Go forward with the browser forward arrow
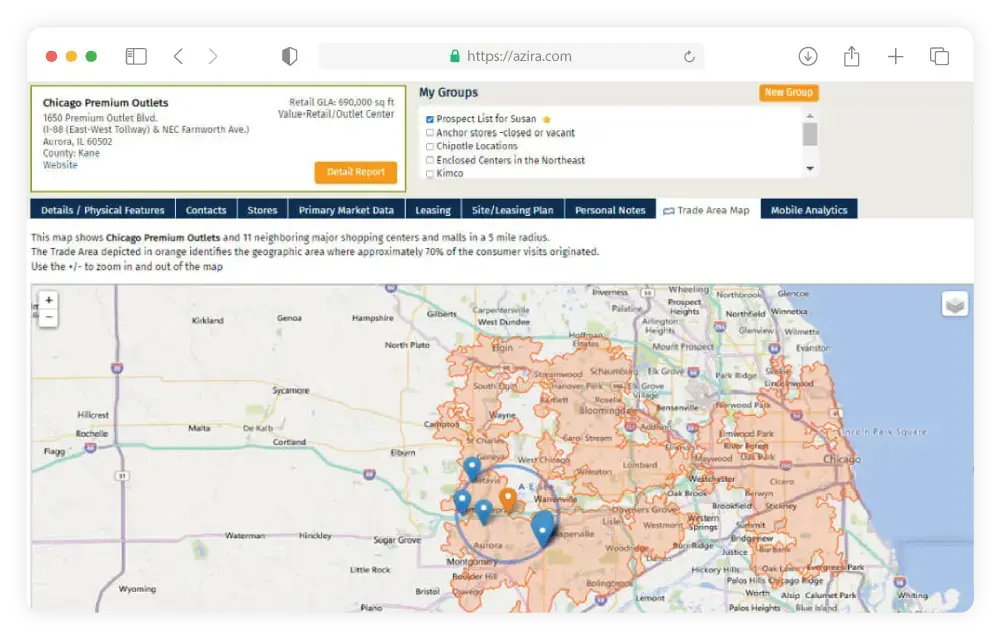Image resolution: width=1000 pixels, height=639 pixels. 213,56
